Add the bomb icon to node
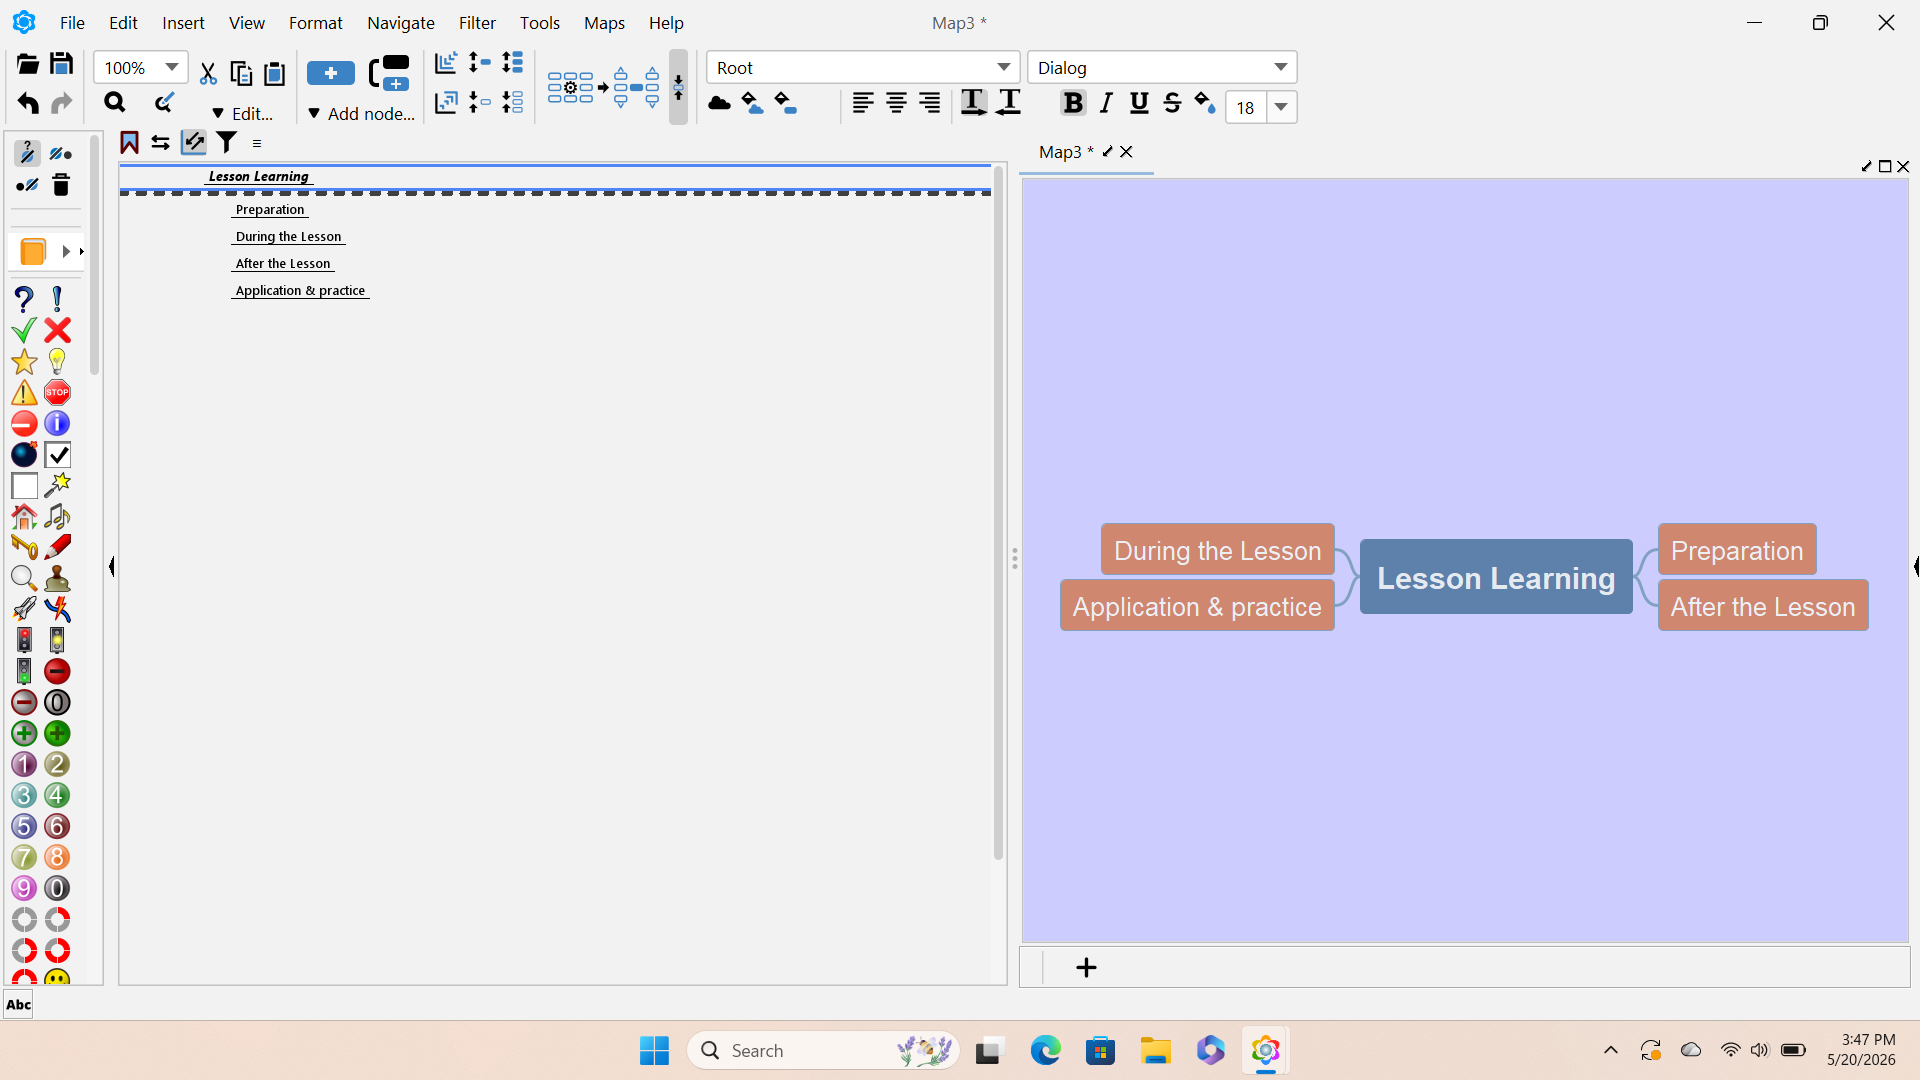1920x1080 pixels. tap(24, 454)
